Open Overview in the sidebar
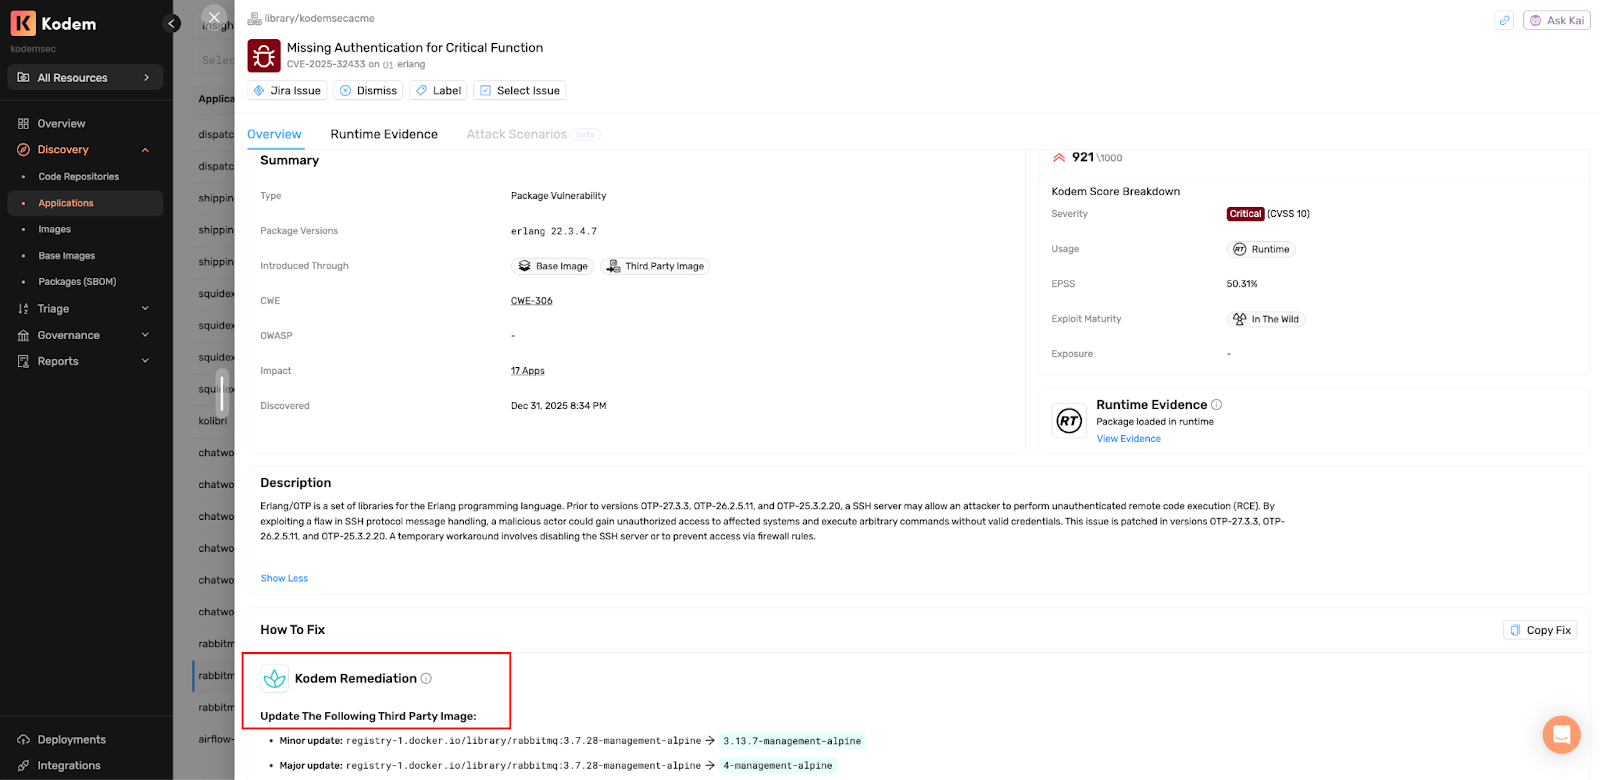The height and width of the screenshot is (780, 1600). click(x=61, y=124)
